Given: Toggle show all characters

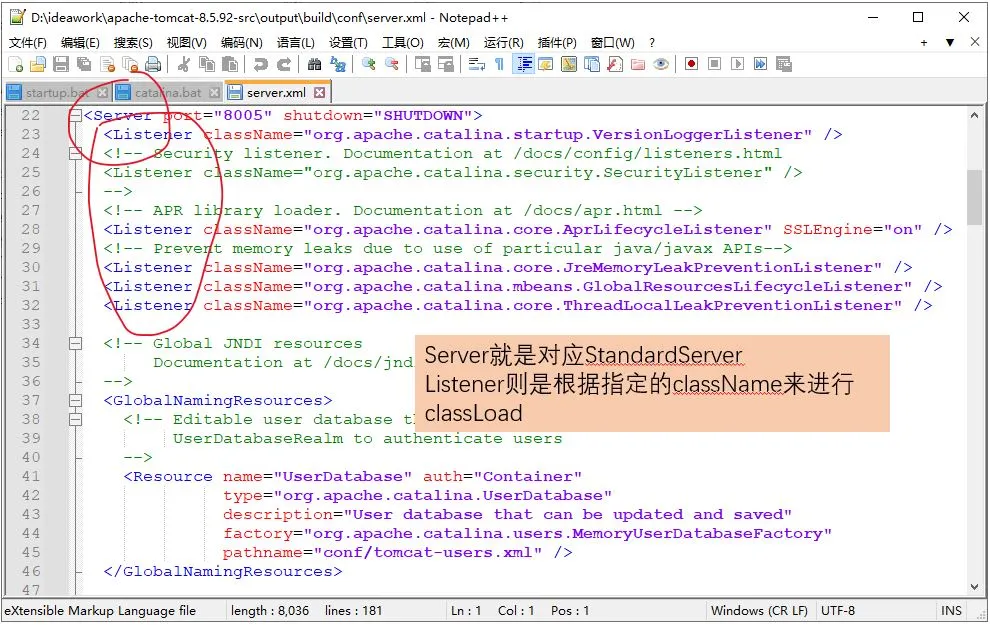Looking at the screenshot, I should pyautogui.click(x=500, y=64).
